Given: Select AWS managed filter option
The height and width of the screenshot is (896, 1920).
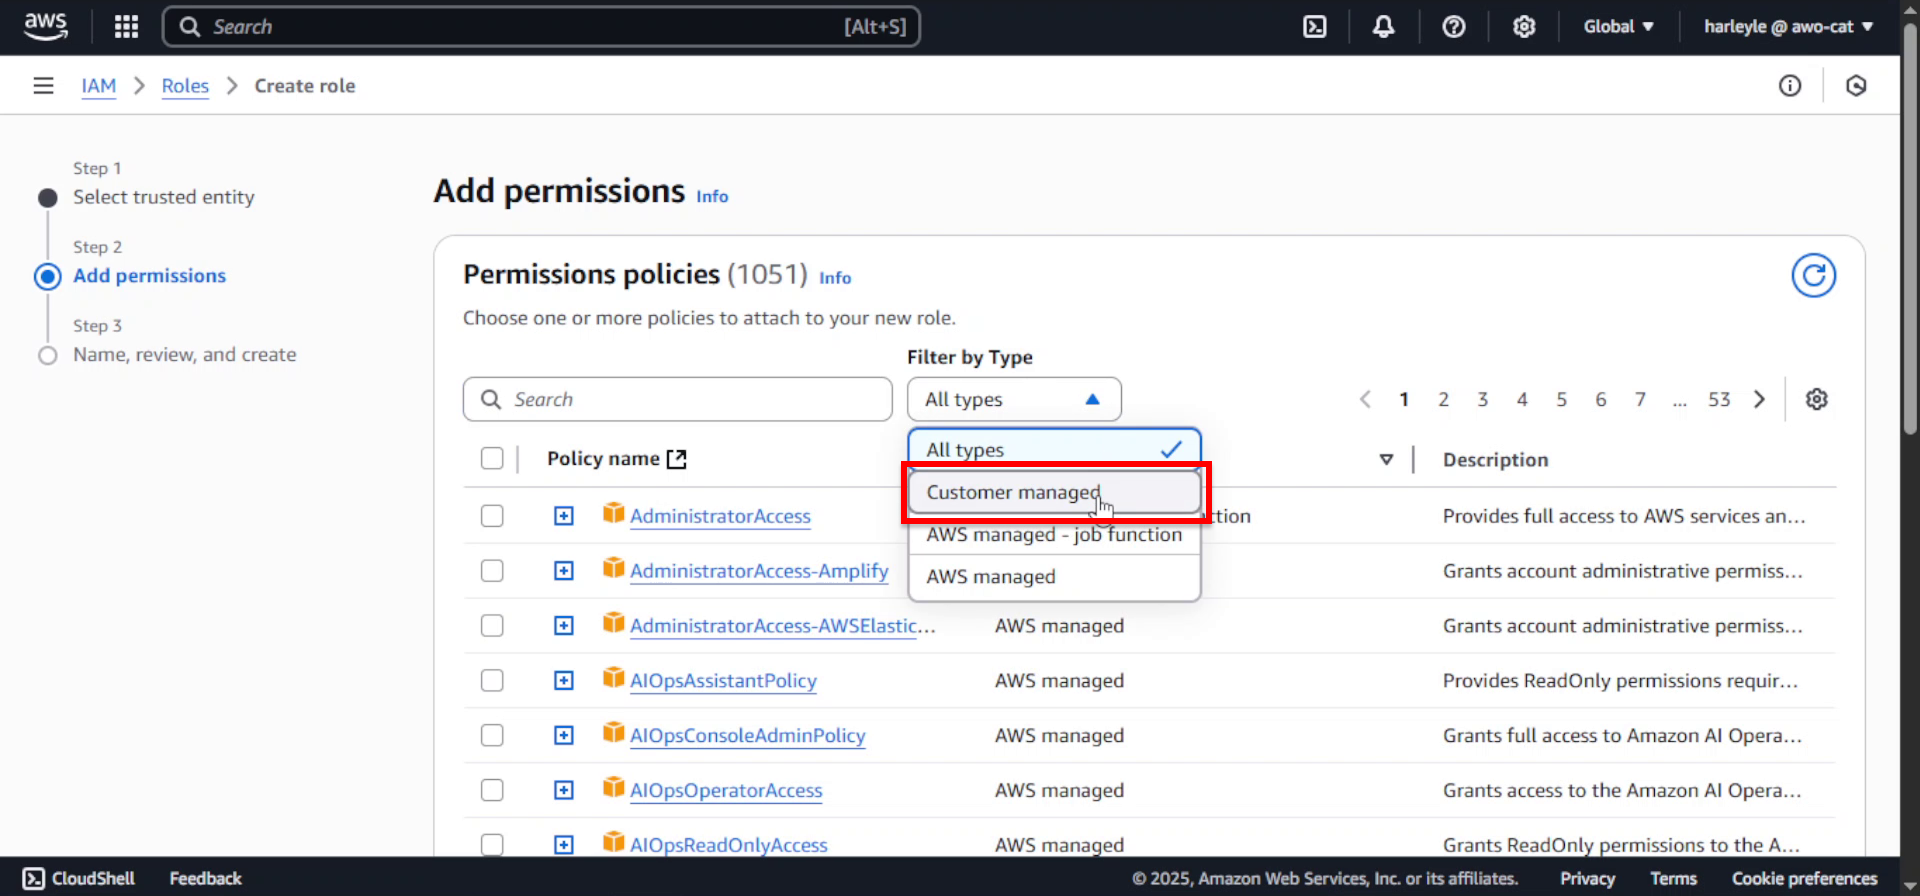Looking at the screenshot, I should click(1054, 577).
